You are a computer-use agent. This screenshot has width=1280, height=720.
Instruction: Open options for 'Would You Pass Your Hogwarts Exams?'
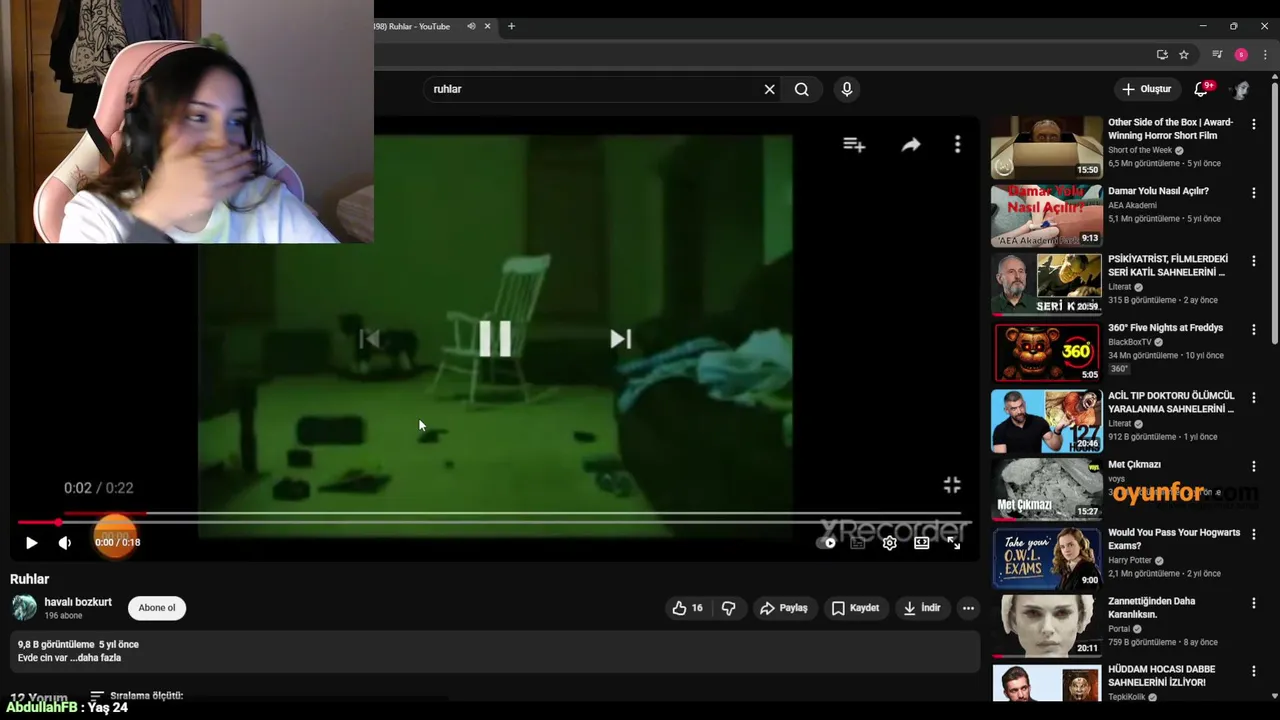pyautogui.click(x=1253, y=534)
